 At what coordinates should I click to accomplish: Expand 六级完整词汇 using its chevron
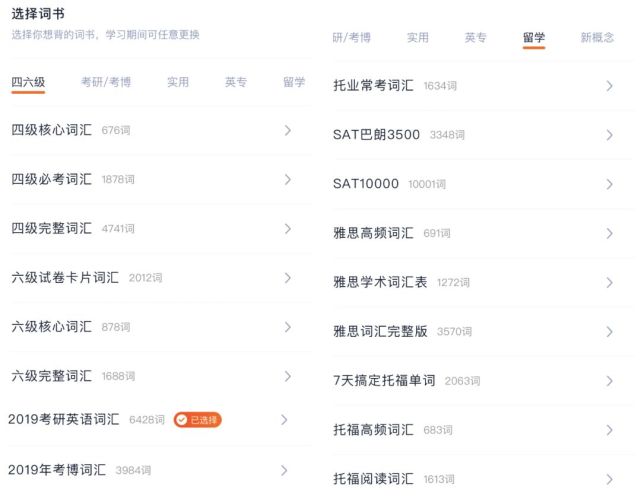pos(287,376)
